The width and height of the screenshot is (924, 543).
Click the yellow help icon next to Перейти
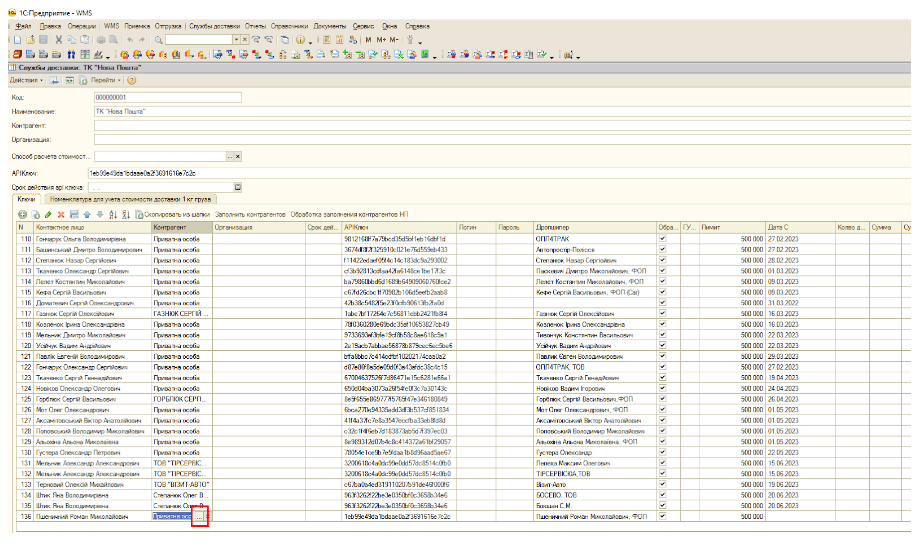[x=131, y=79]
